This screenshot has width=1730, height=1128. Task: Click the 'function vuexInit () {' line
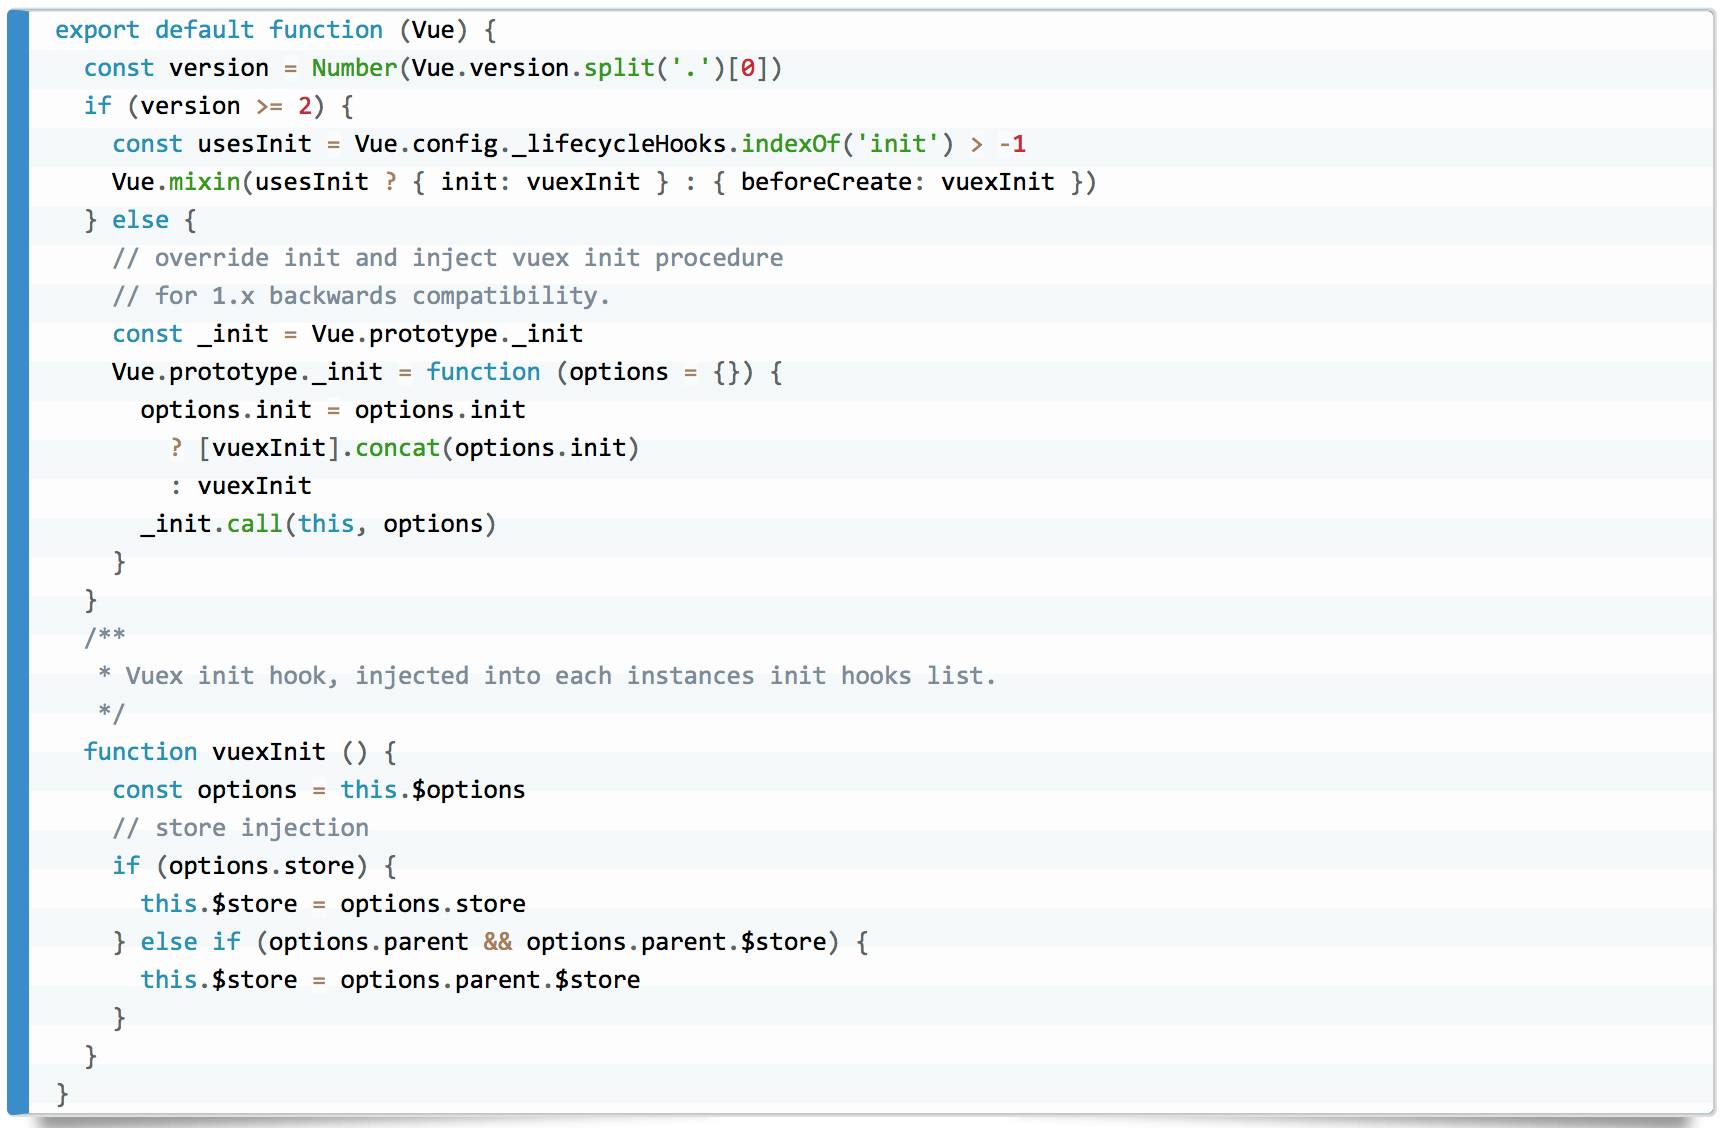coord(240,752)
